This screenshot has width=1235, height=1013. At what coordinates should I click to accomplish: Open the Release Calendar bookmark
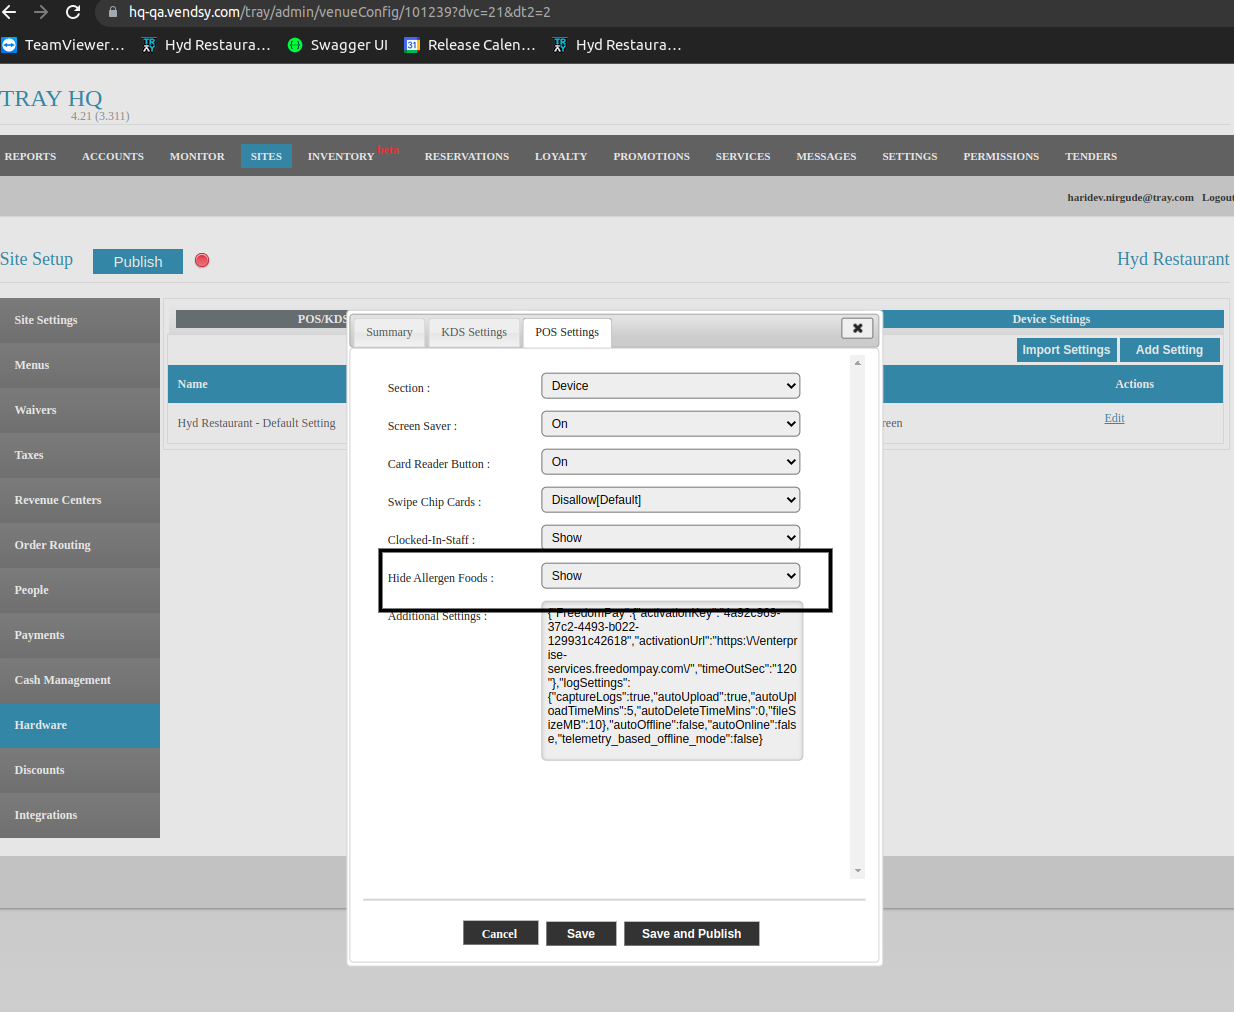point(470,45)
